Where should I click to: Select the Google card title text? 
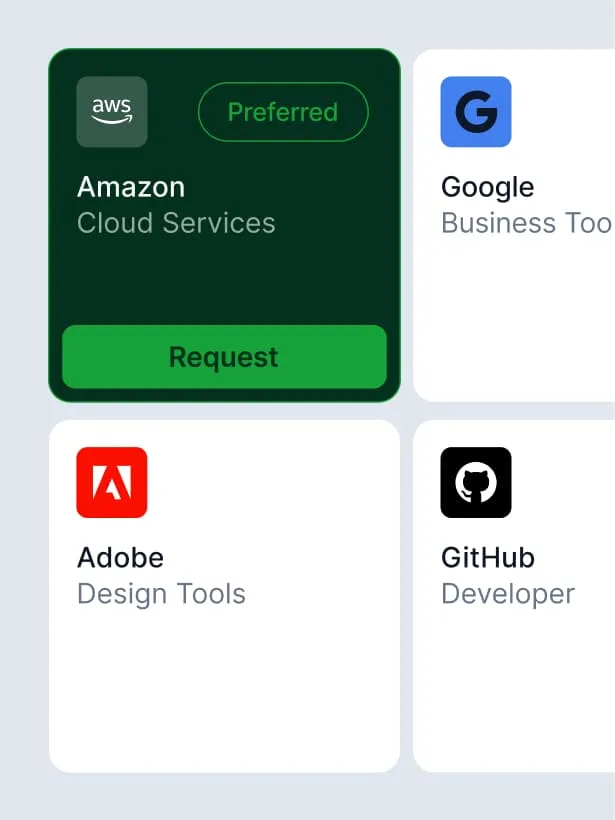click(487, 188)
